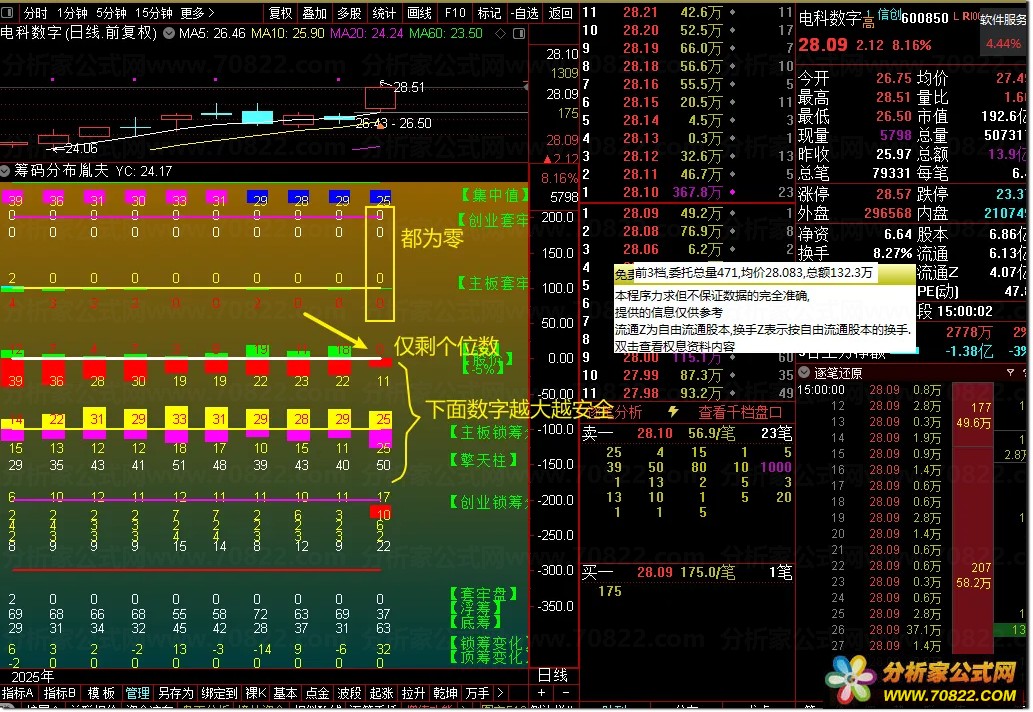Switch to 基本 indicator
This screenshot has width=1033, height=712.
(285, 693)
